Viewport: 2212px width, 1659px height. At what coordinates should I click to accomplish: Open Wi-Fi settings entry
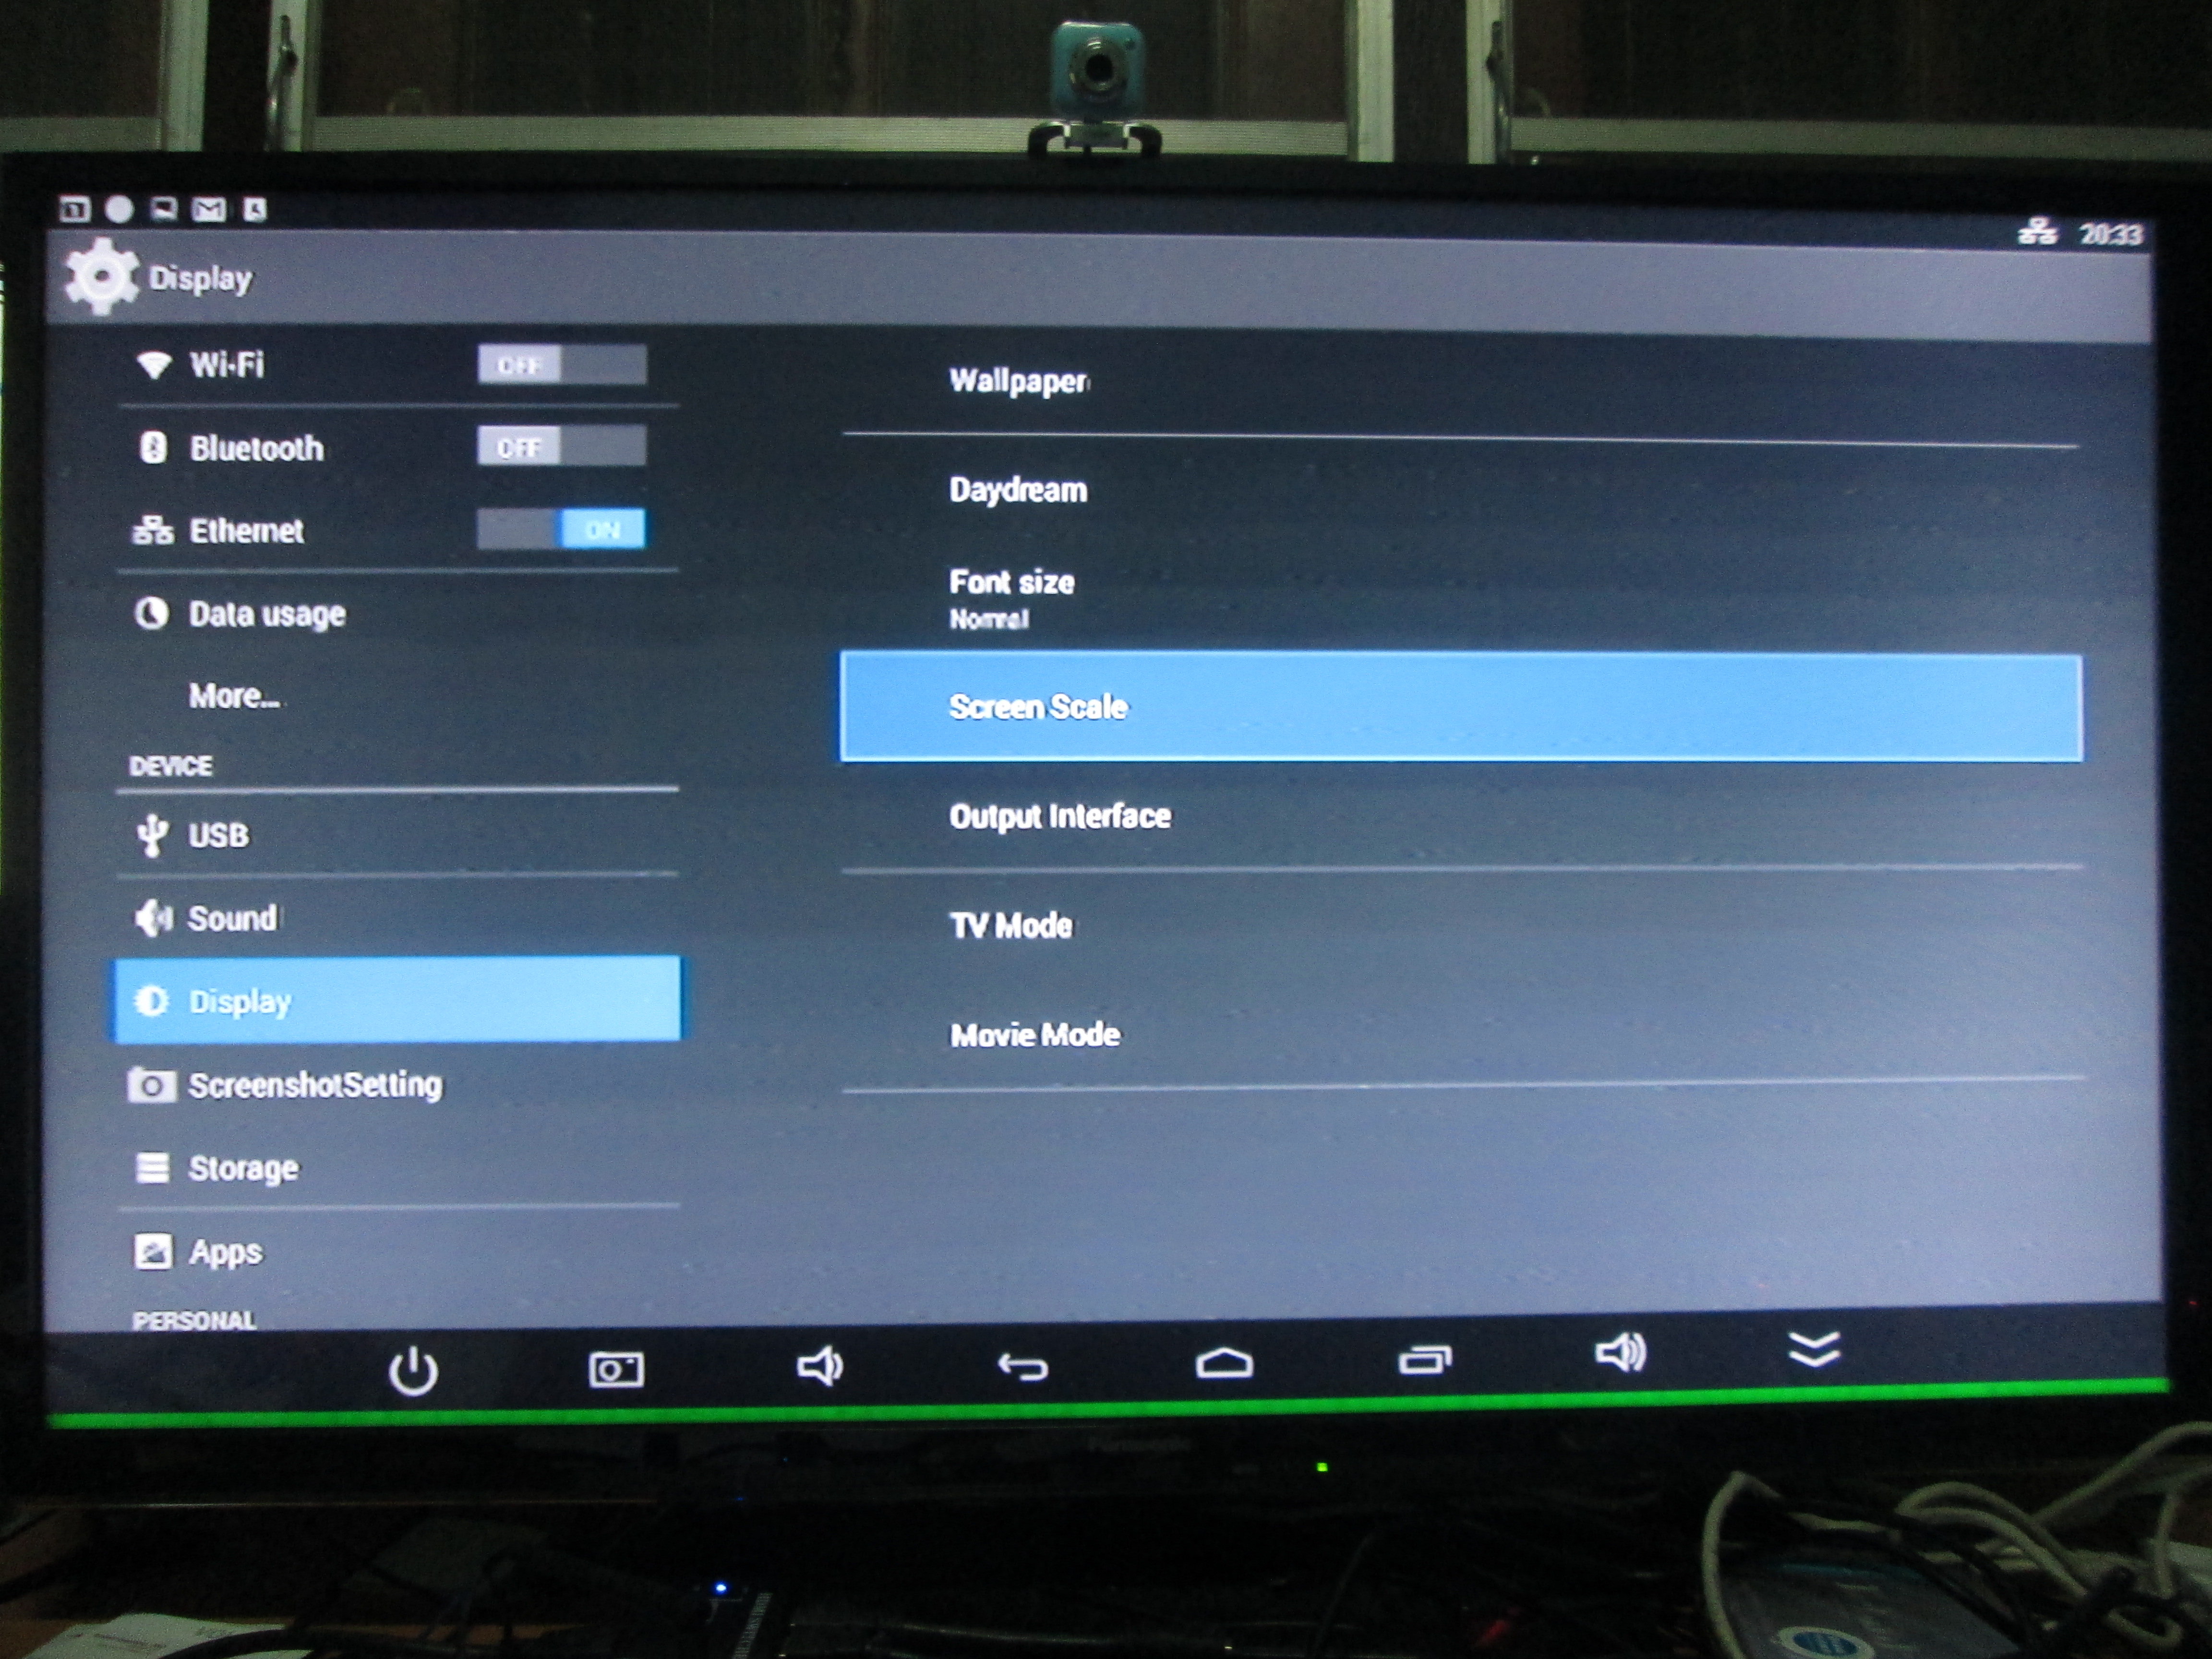click(x=397, y=365)
